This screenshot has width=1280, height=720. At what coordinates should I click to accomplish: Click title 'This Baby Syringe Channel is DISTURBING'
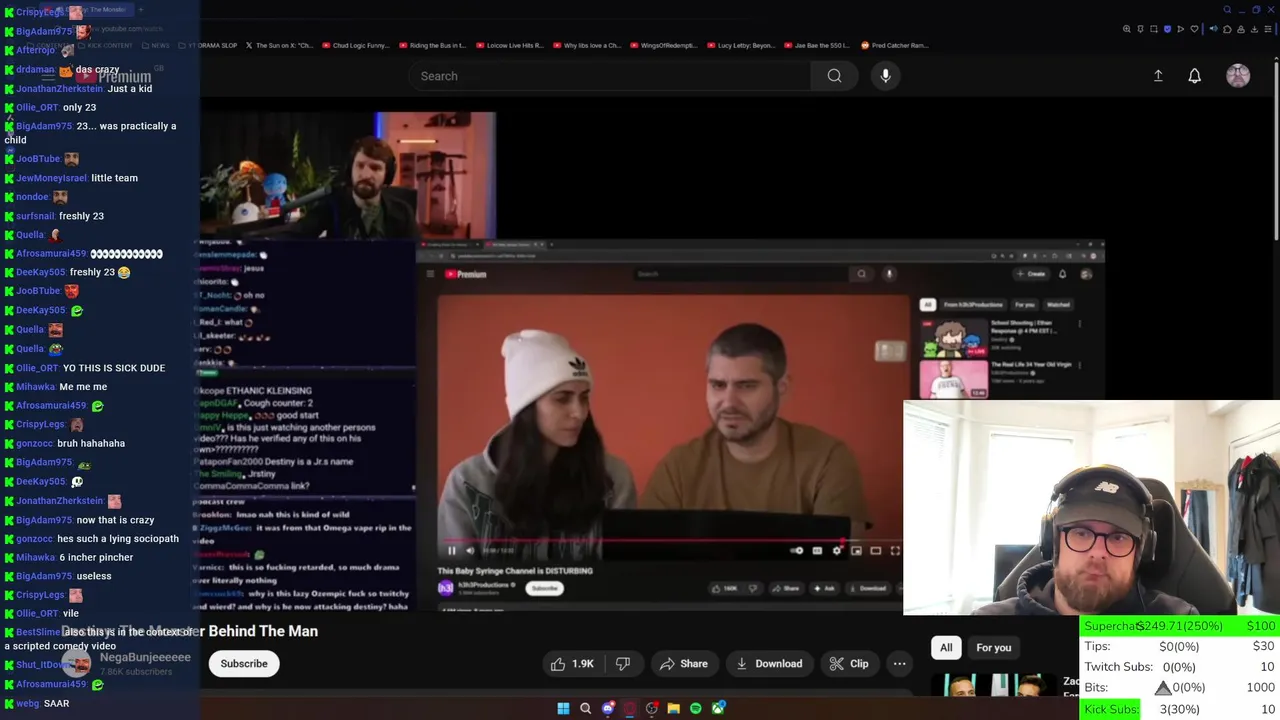point(515,571)
